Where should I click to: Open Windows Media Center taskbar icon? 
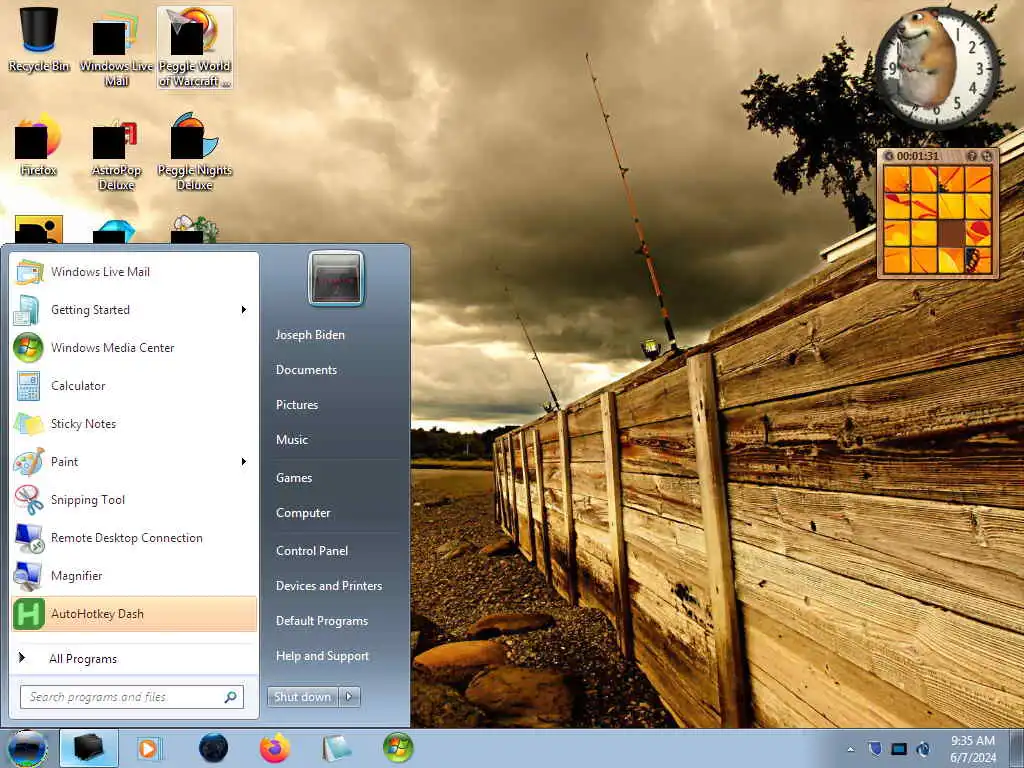(398, 748)
